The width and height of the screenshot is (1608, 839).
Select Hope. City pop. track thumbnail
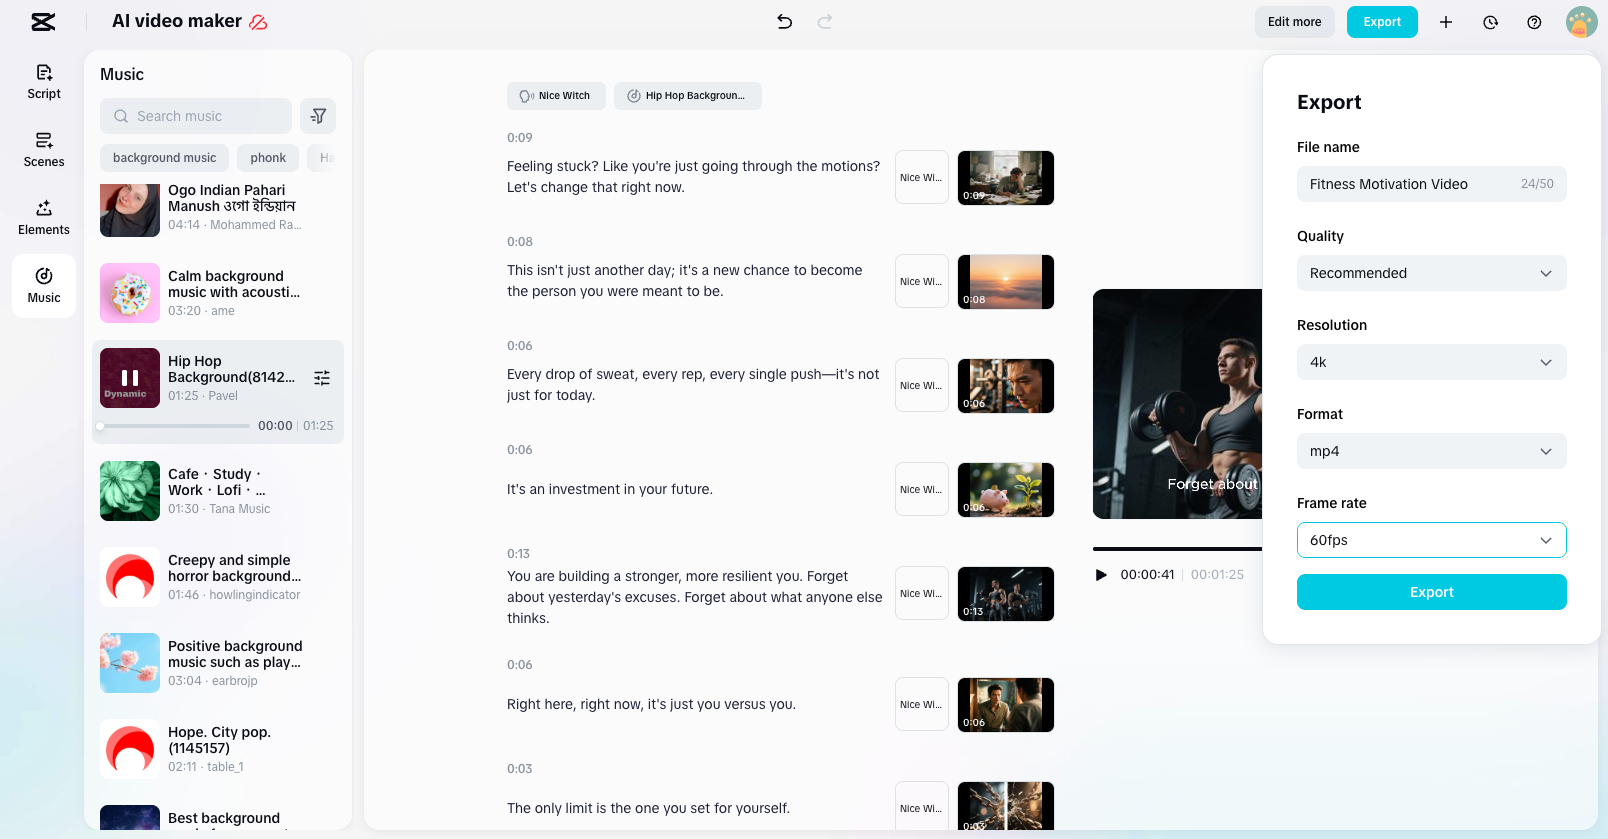click(x=130, y=749)
